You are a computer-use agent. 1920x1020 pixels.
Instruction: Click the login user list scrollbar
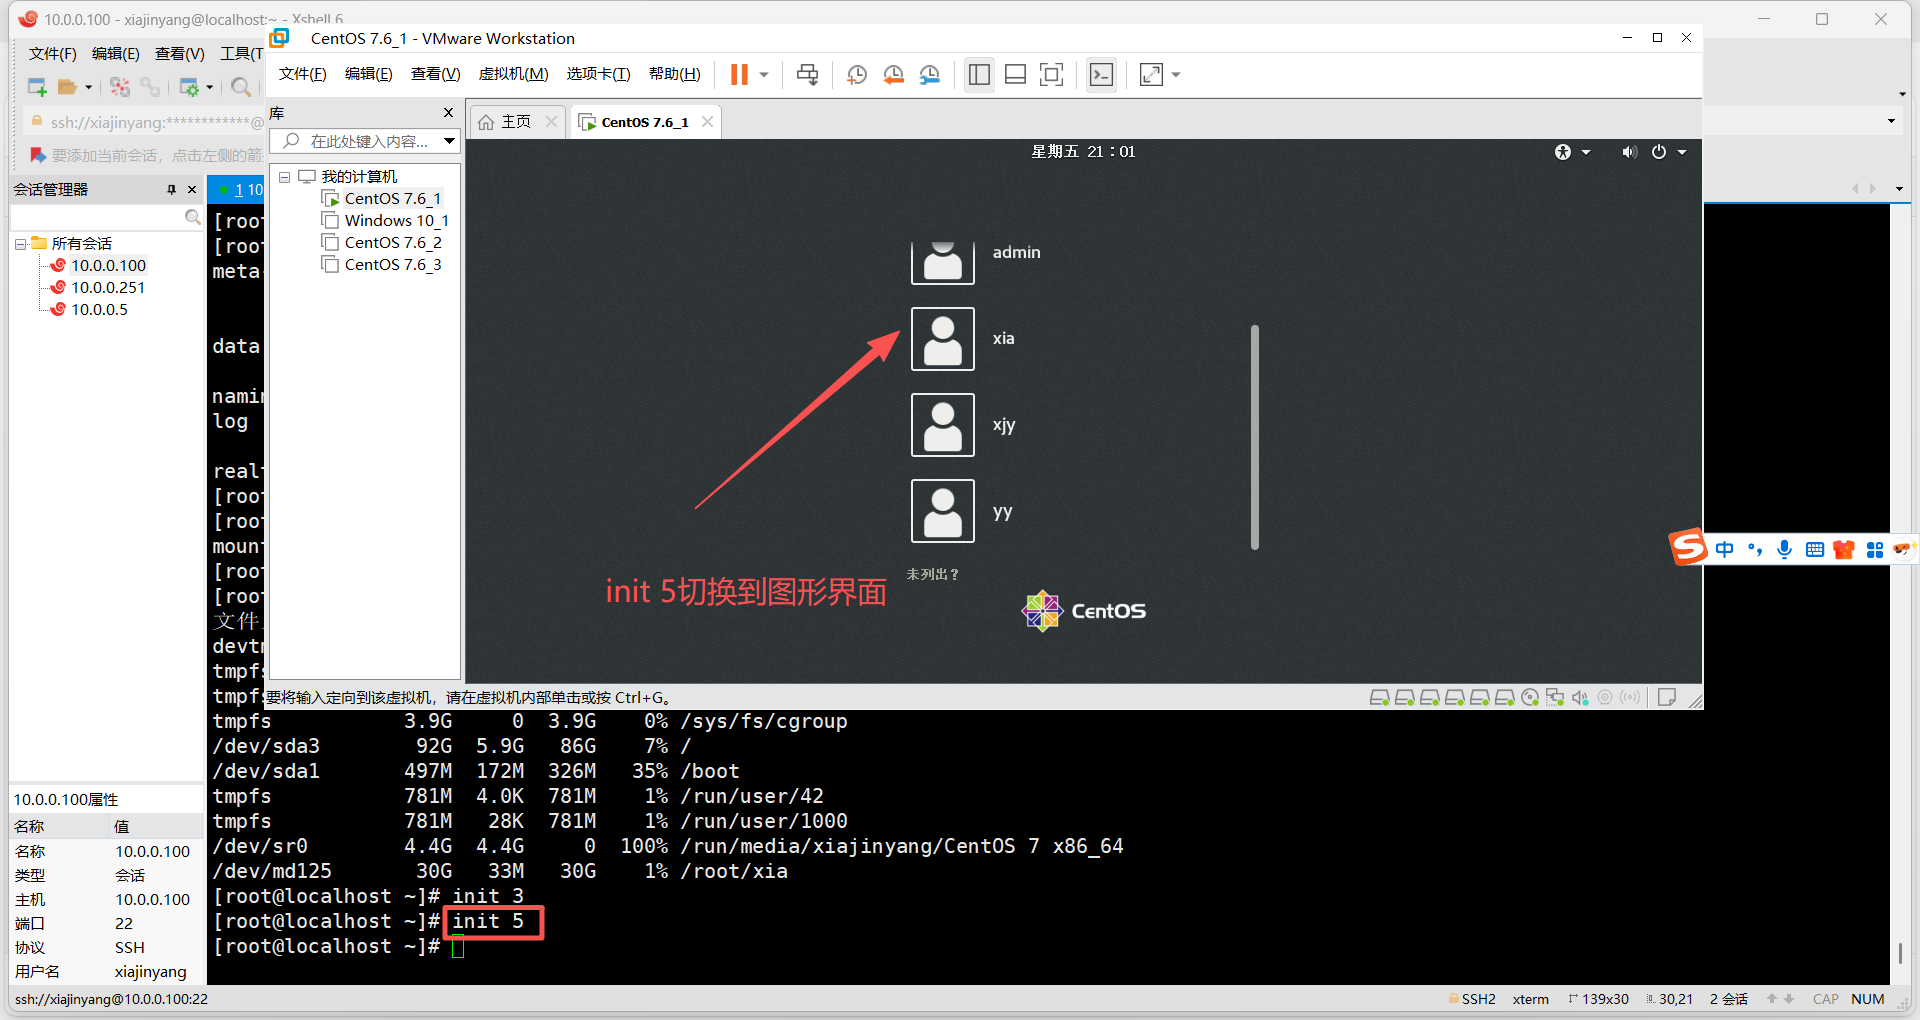pyautogui.click(x=1254, y=437)
